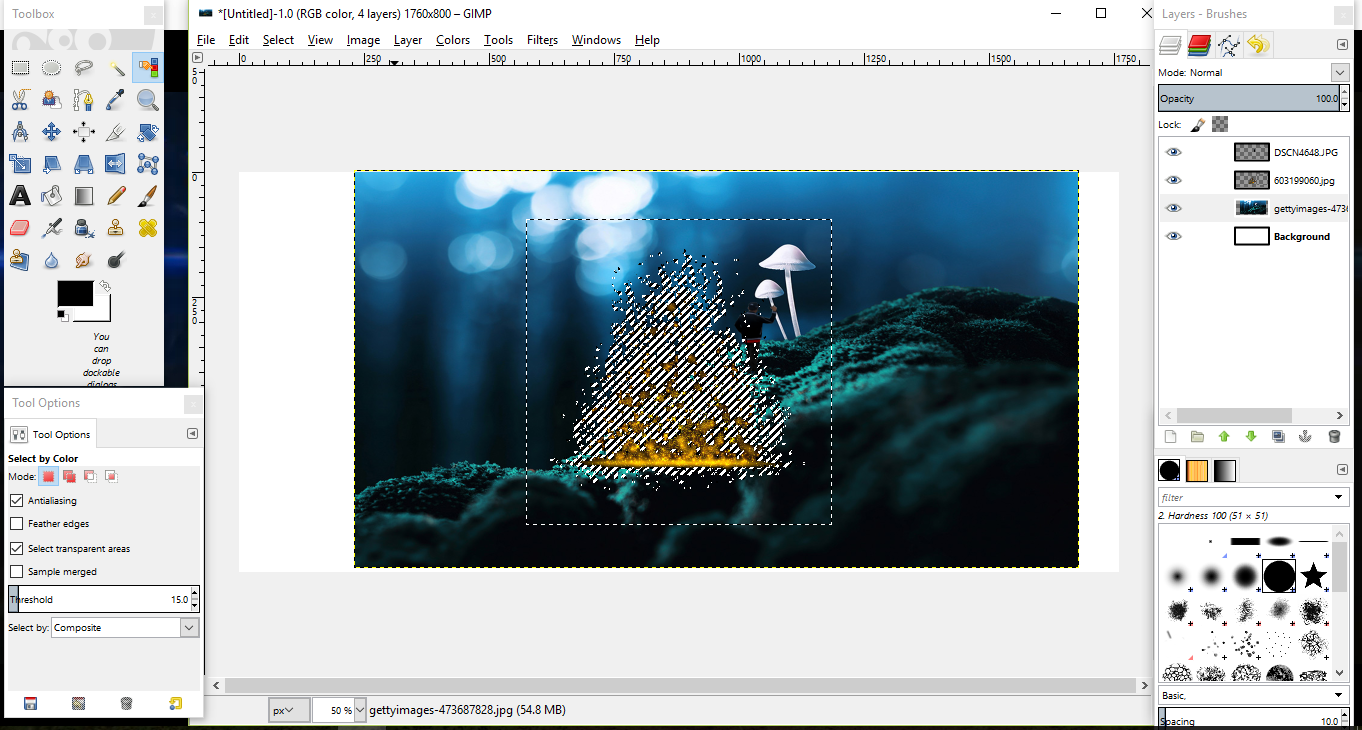Enable Feather edges option
The width and height of the screenshot is (1362, 730).
16,523
